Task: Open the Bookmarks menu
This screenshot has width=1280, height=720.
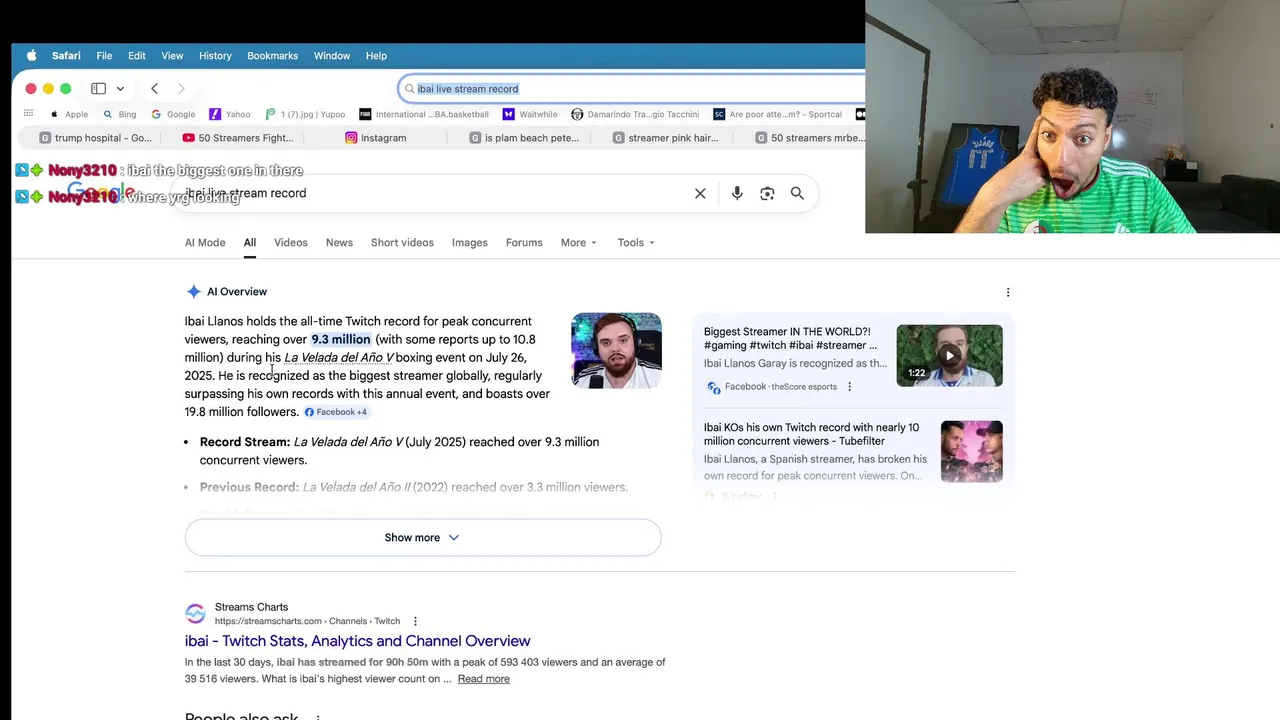Action: point(273,56)
